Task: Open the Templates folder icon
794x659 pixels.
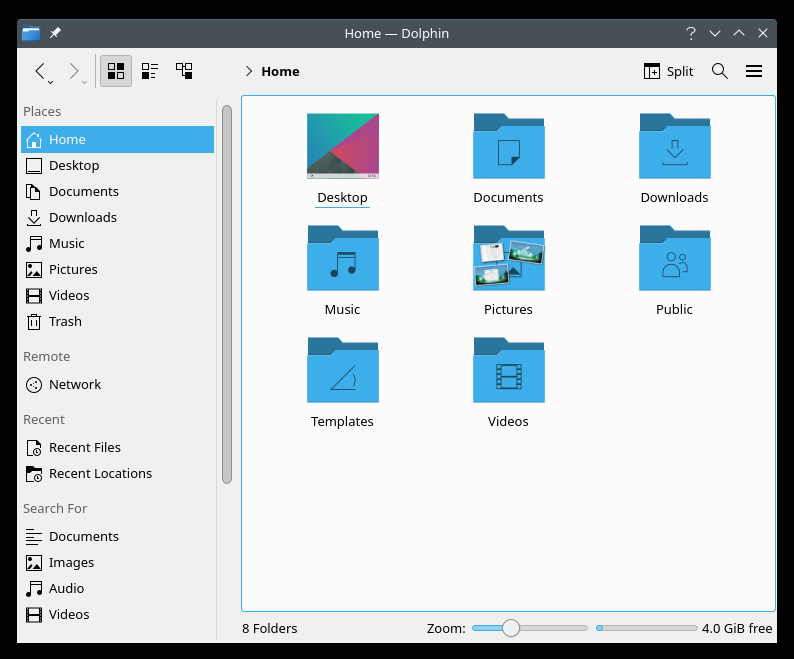Action: point(342,371)
